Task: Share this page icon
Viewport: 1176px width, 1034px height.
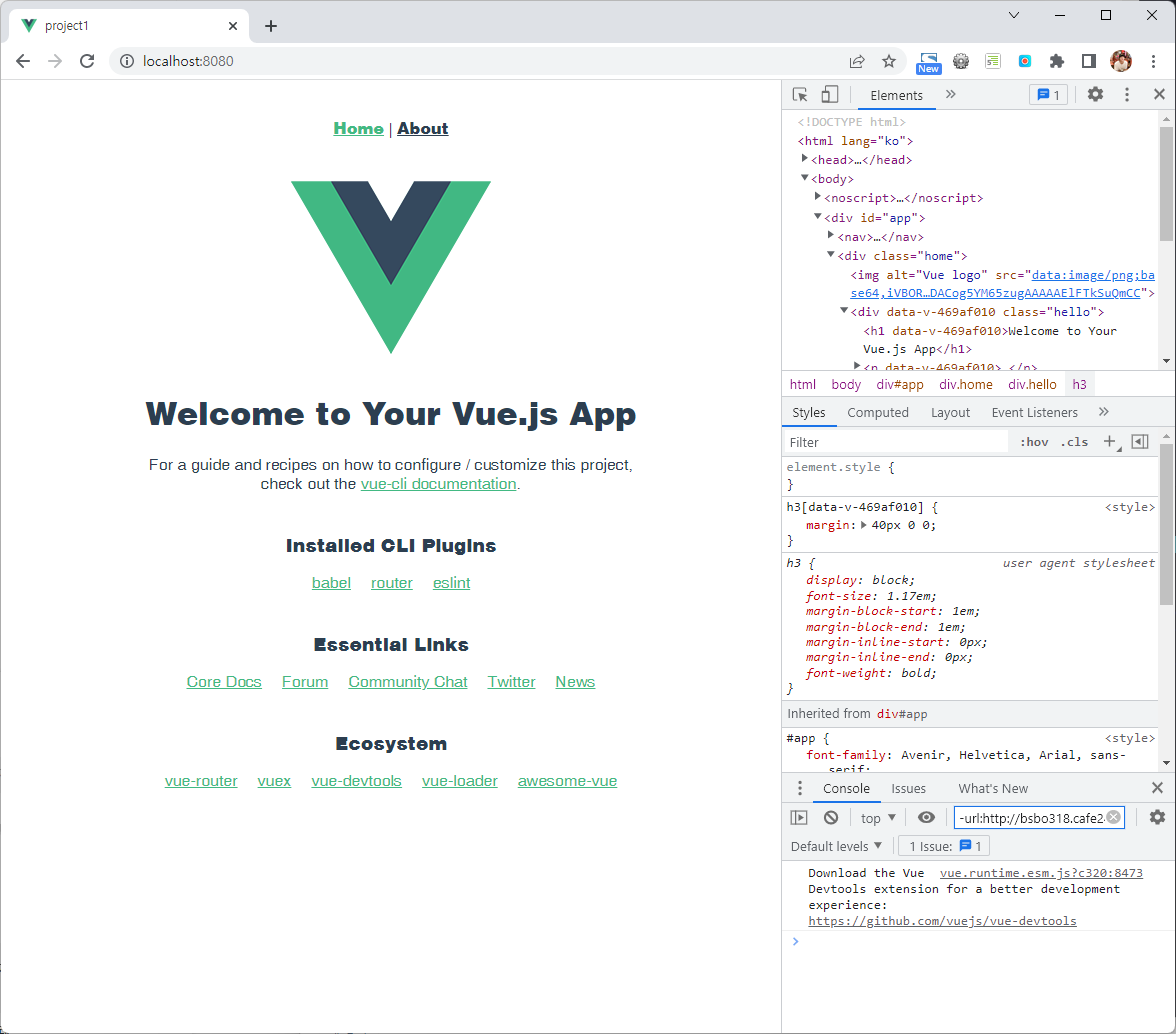Action: coord(856,61)
